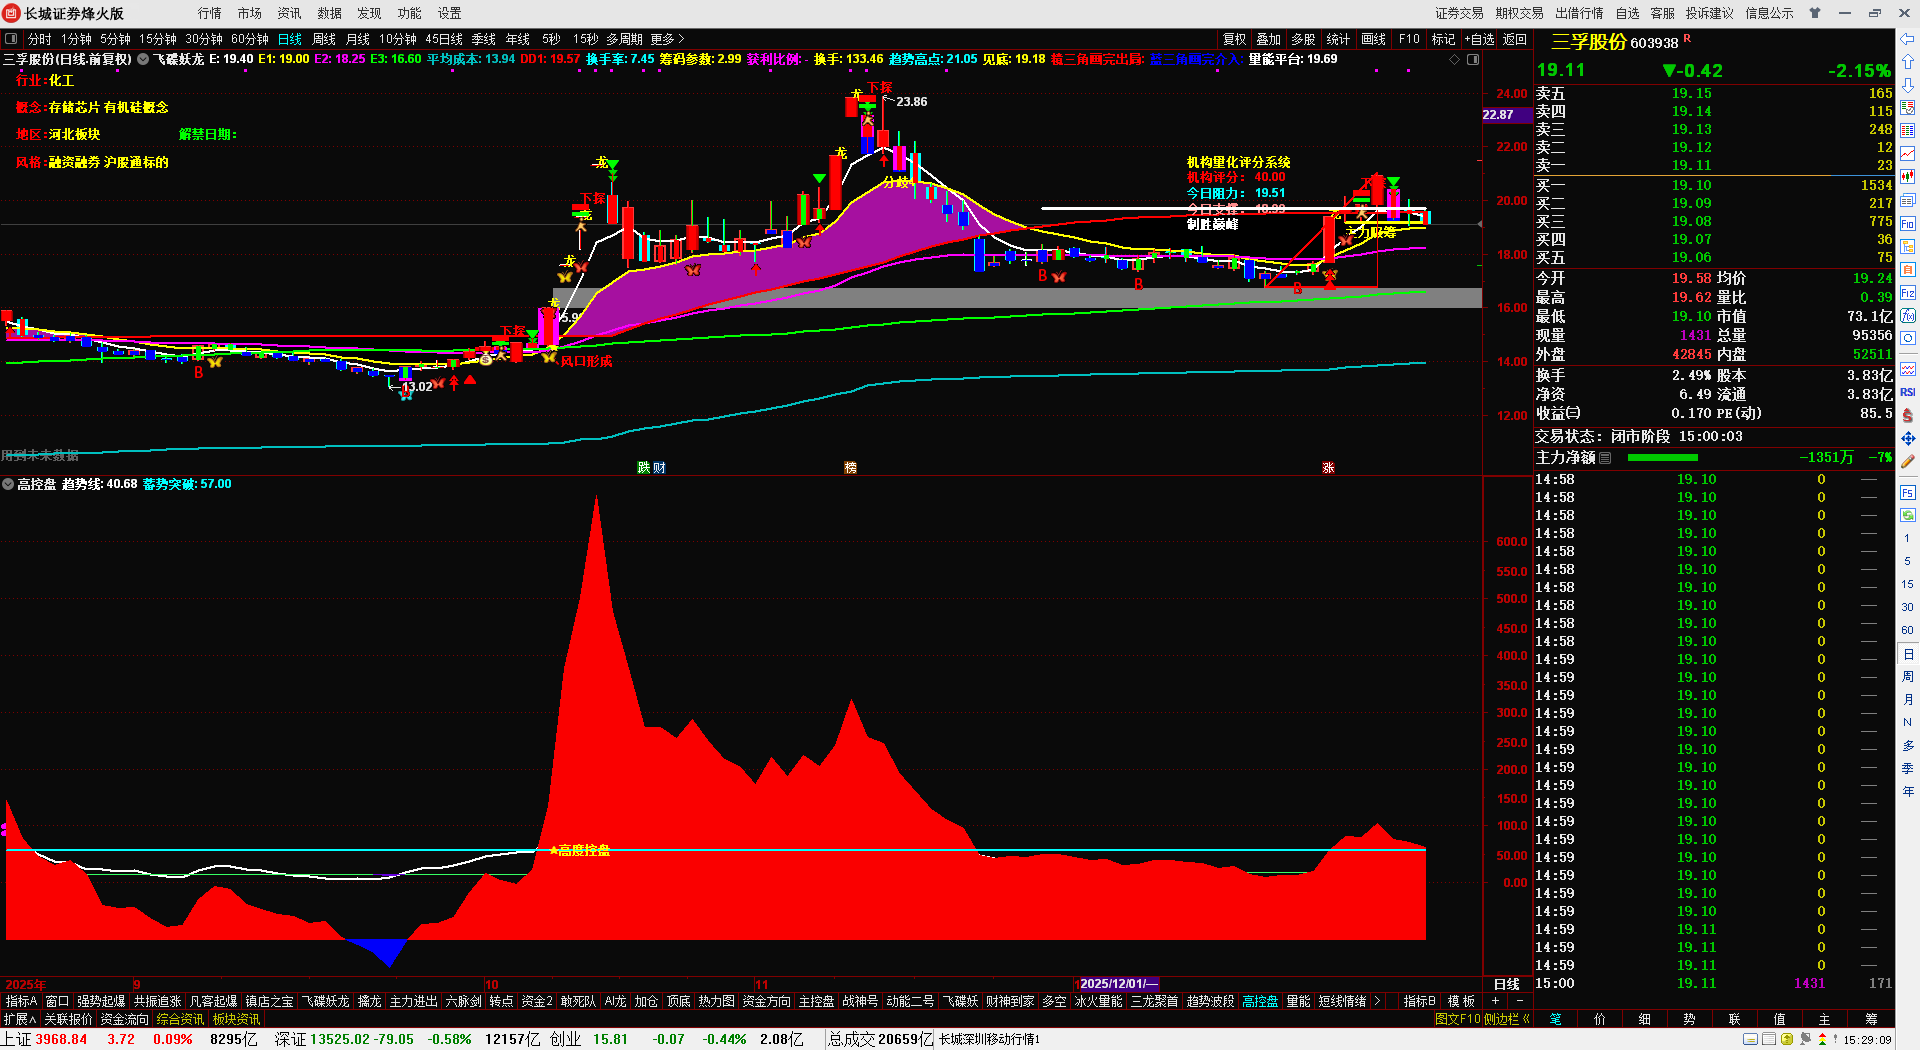Screen dimensions: 1920x1050
Task: Select the 周线 weekly period
Action: point(324,39)
